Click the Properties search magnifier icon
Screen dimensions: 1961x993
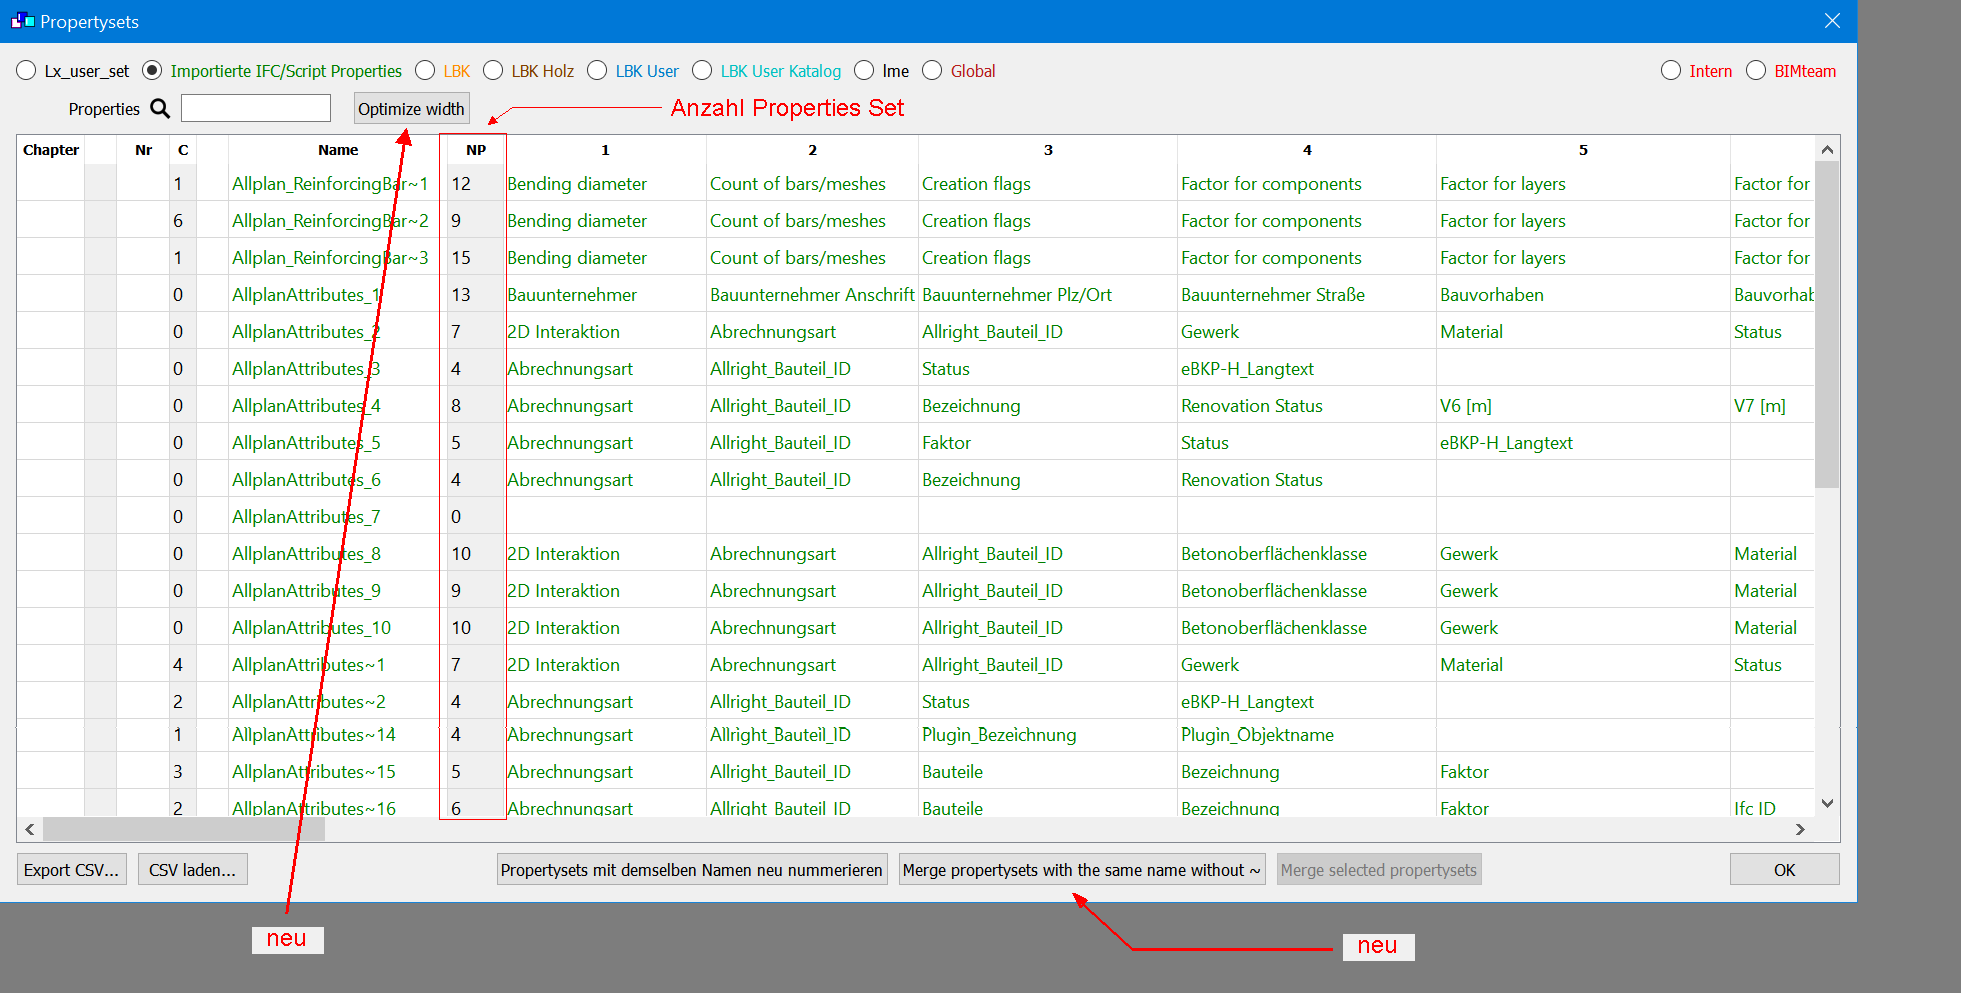tap(160, 108)
